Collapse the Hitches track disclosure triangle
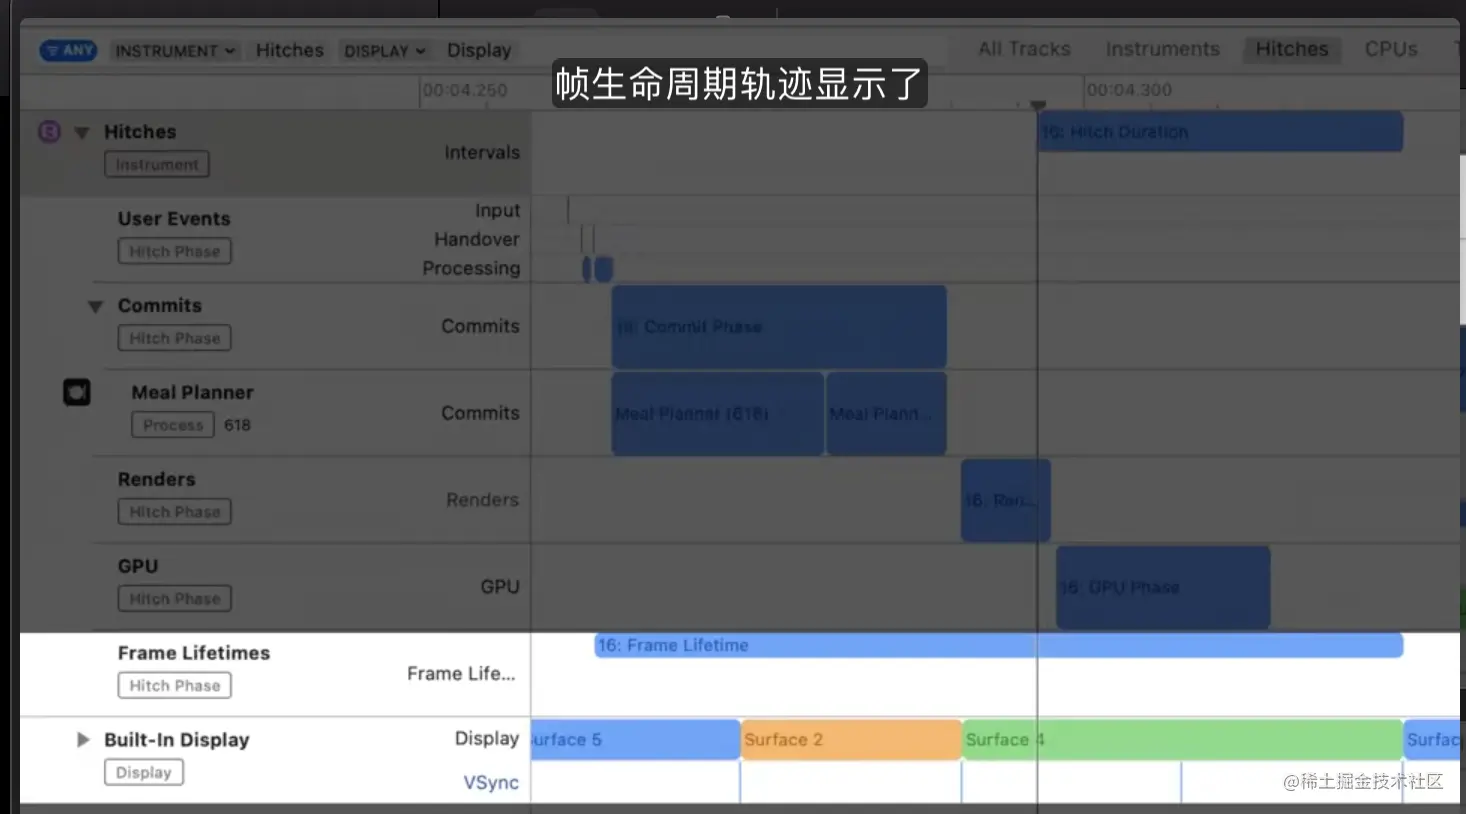This screenshot has width=1466, height=814. pos(82,132)
